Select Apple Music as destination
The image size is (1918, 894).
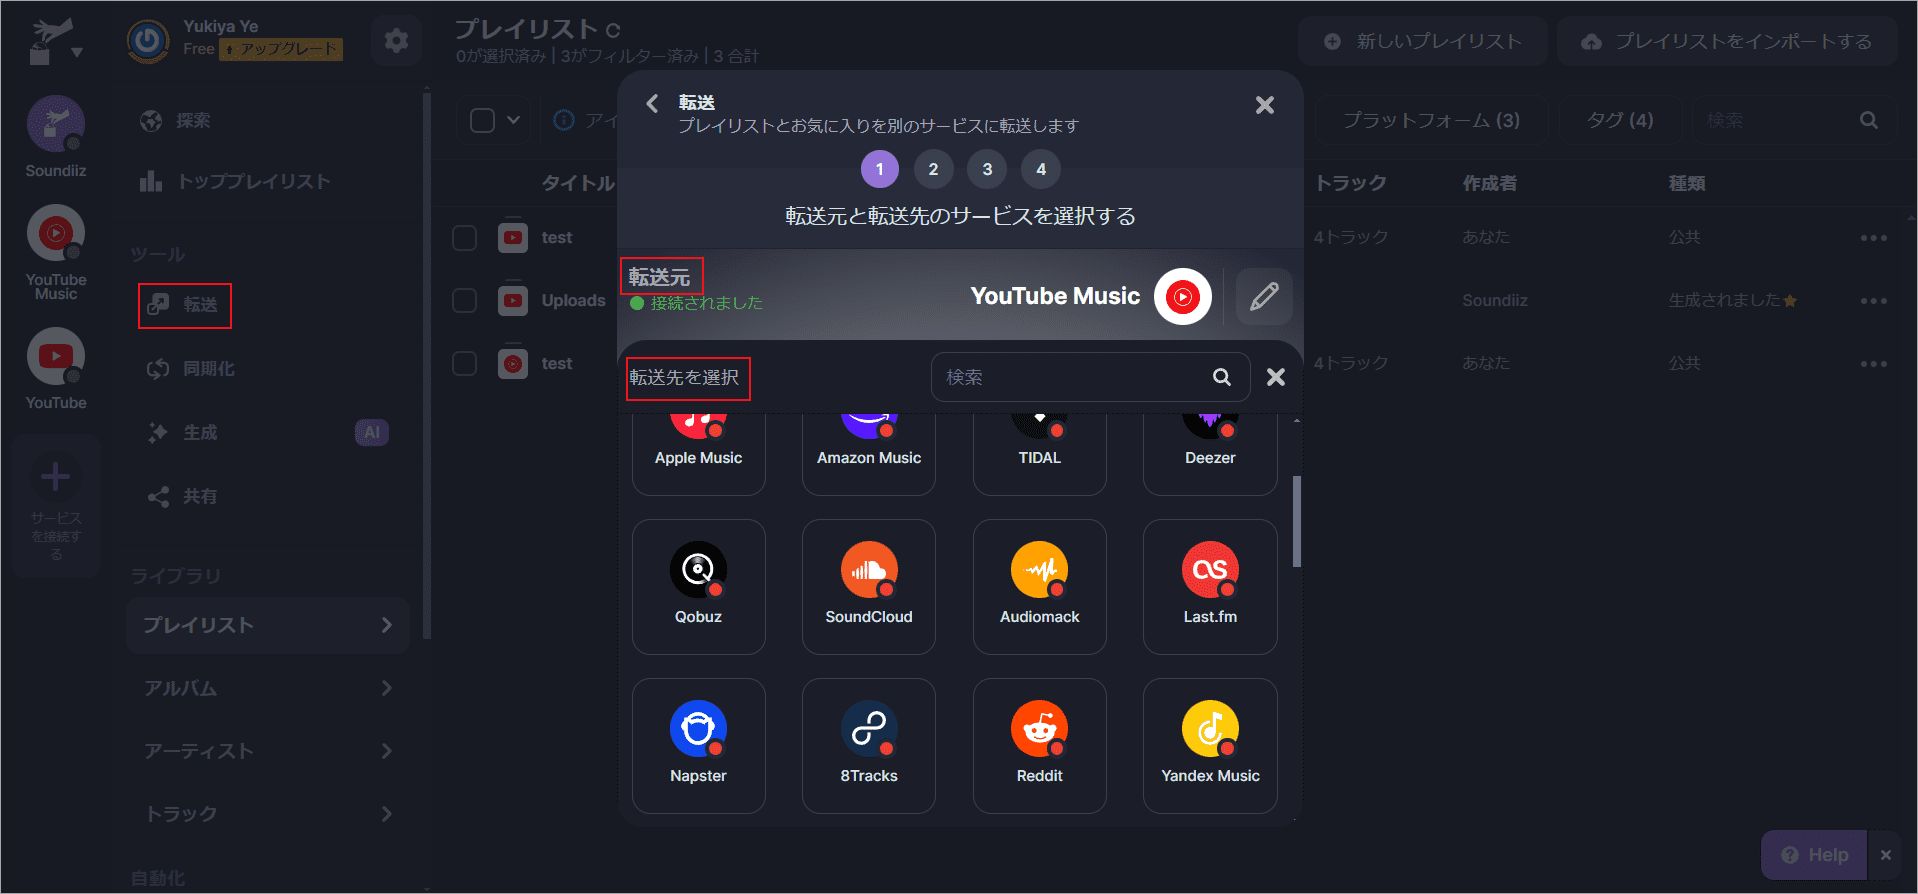tap(698, 454)
